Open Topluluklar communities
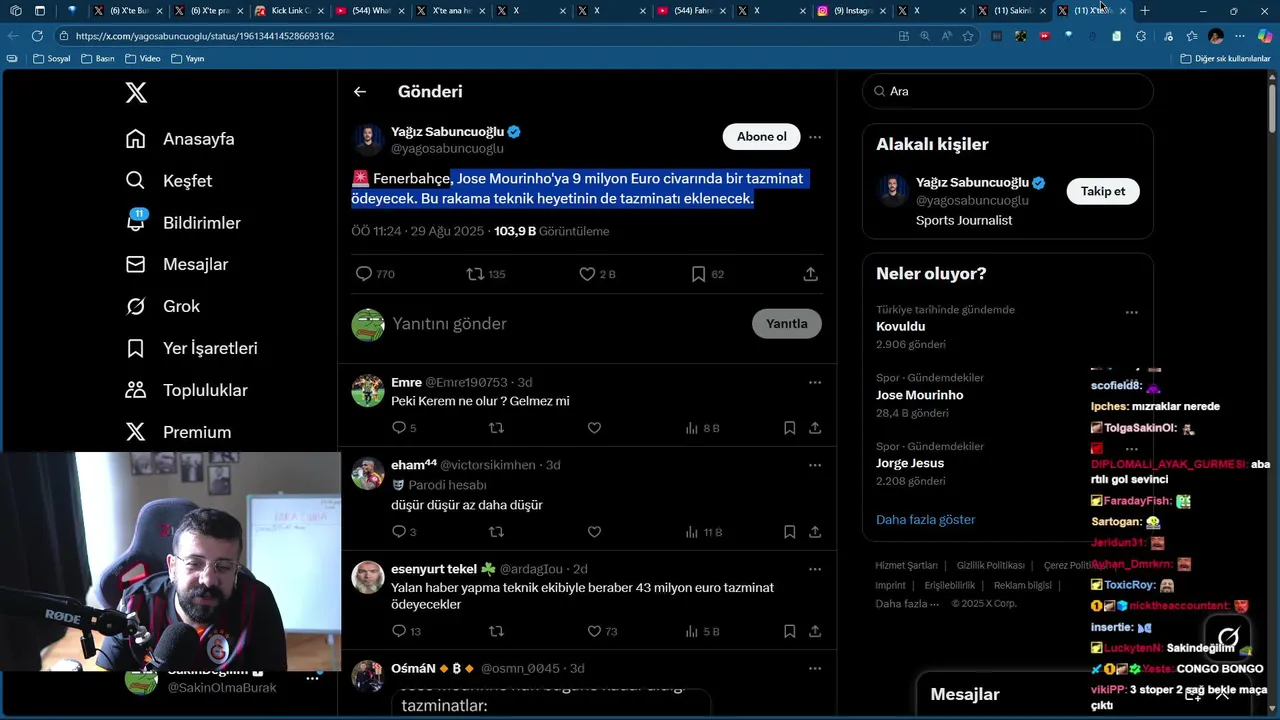 187,391
